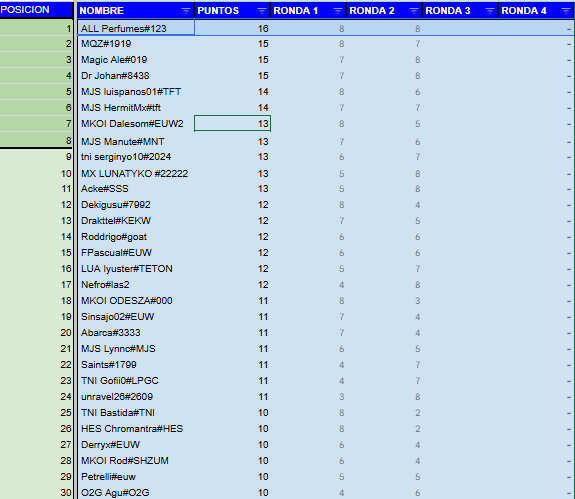This screenshot has height=499, width=575.
Task: Select the name cell MJS HermitMx#tft
Action: pos(136,108)
